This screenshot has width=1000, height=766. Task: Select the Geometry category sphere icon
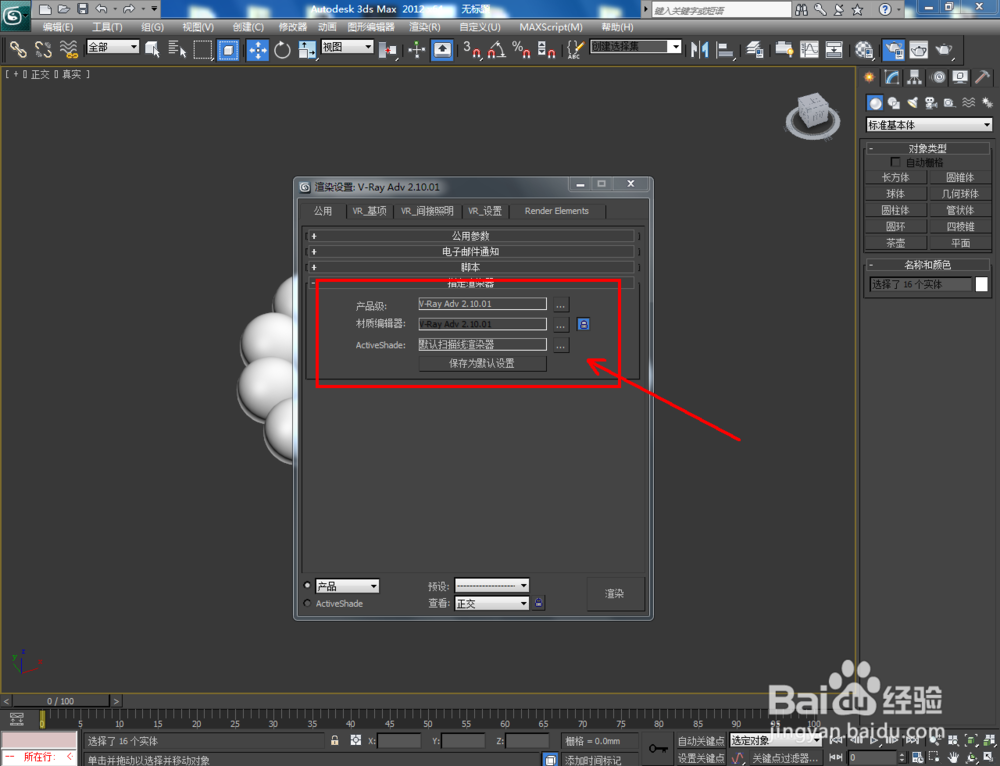coord(875,103)
